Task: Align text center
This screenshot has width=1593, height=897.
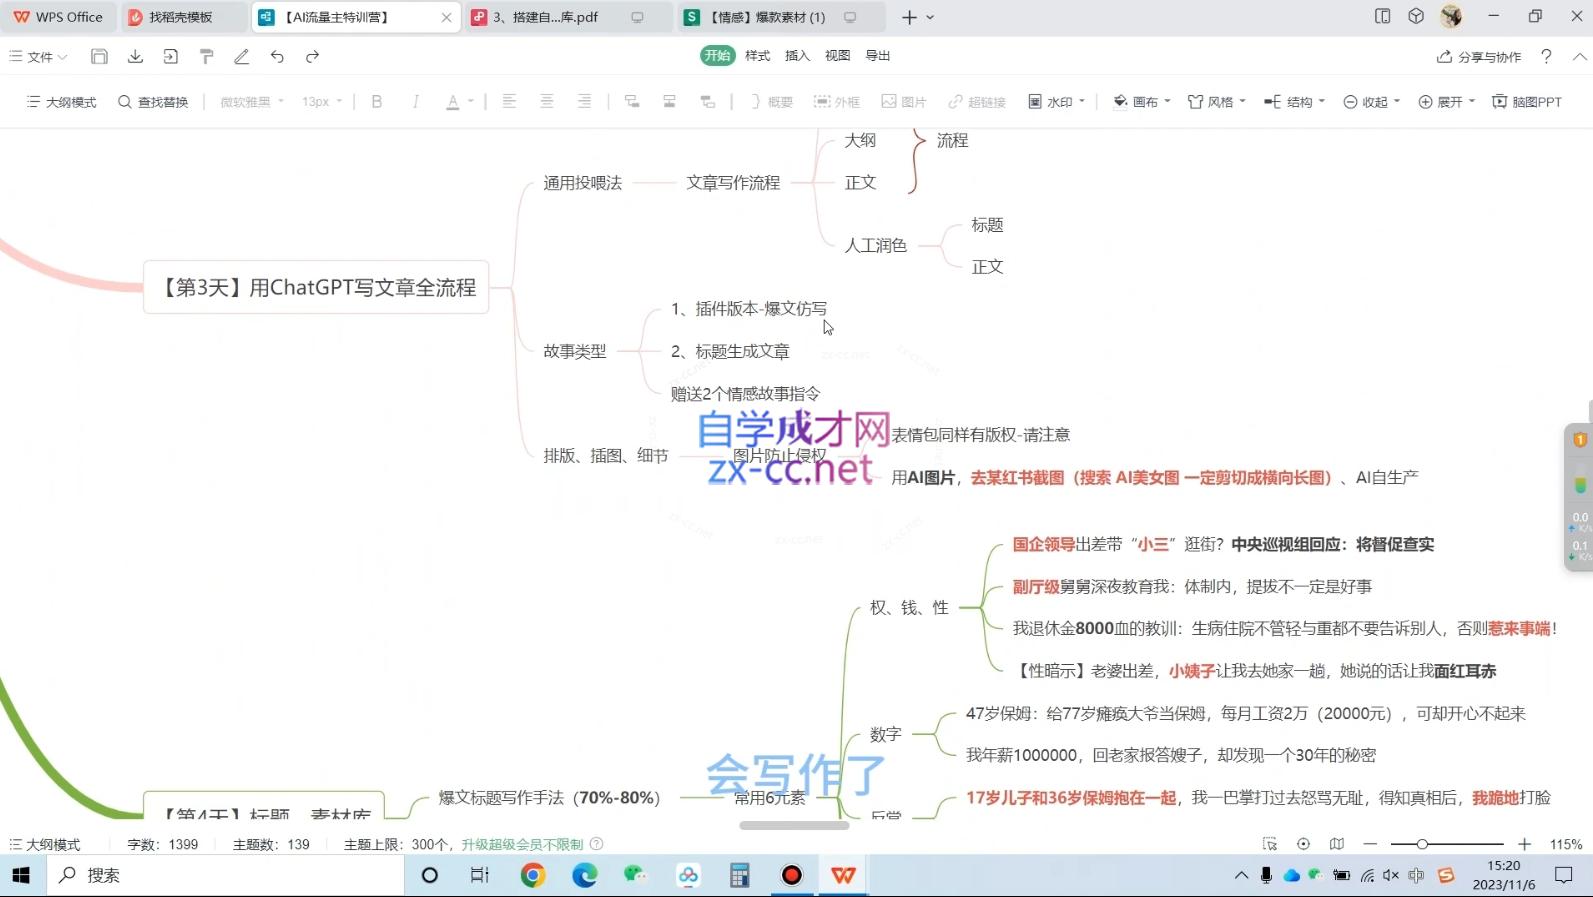Action: click(547, 101)
